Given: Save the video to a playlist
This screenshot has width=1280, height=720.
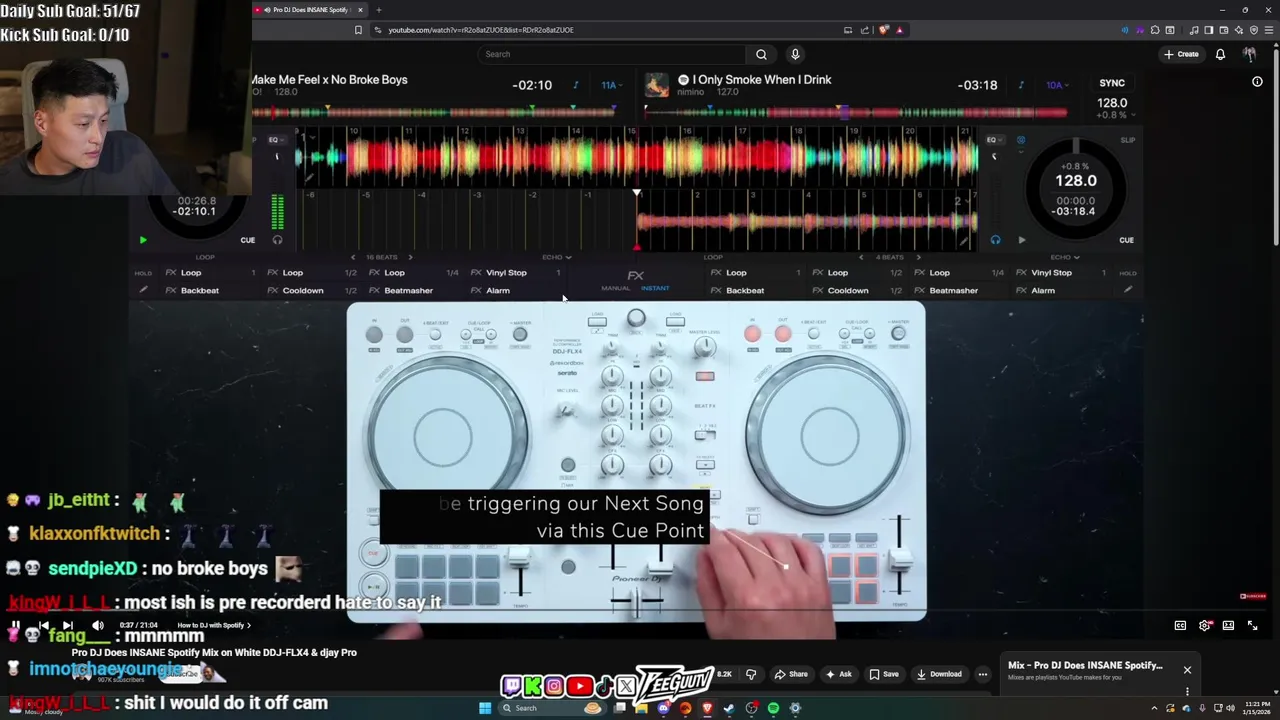Looking at the screenshot, I should (883, 674).
